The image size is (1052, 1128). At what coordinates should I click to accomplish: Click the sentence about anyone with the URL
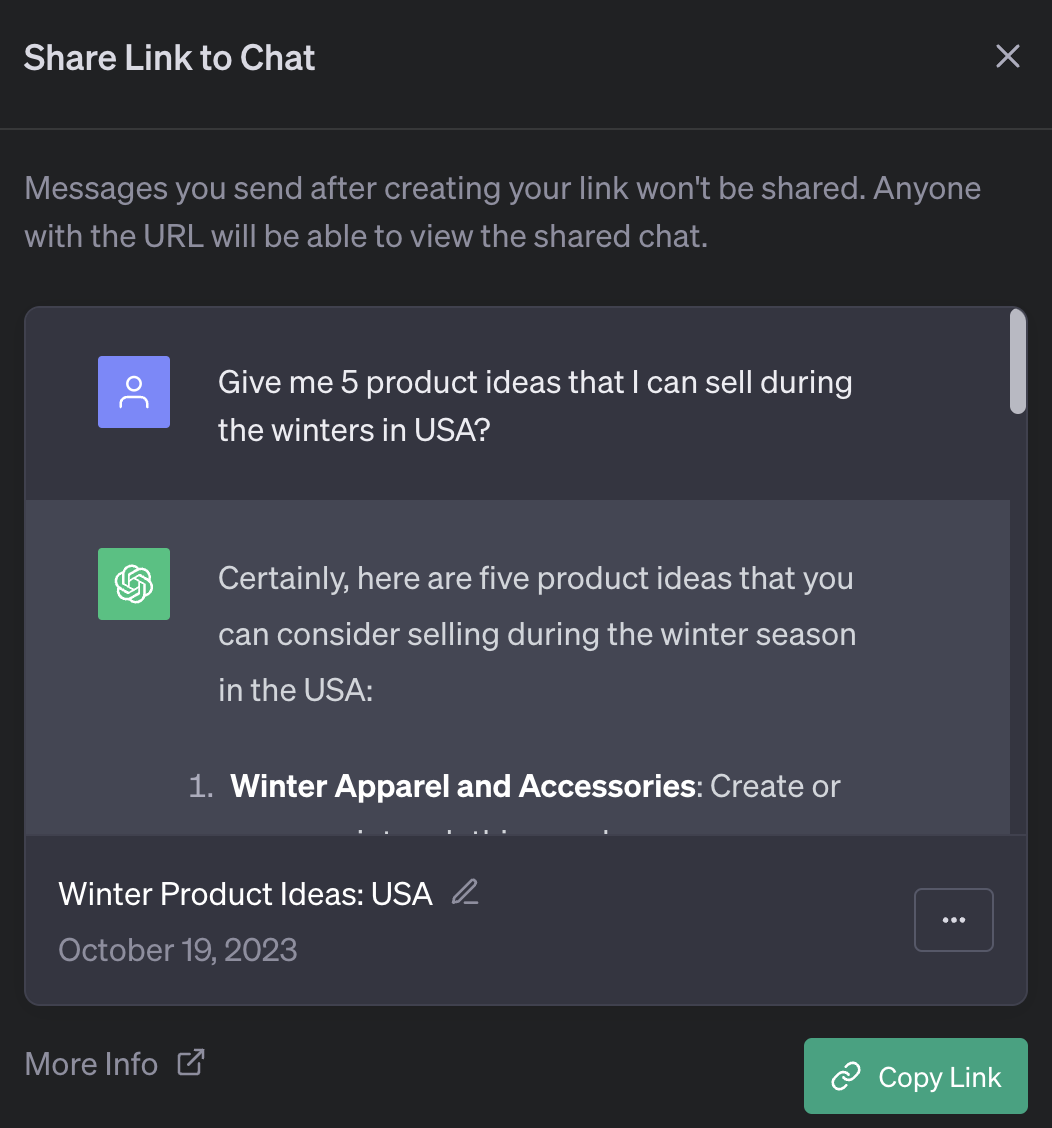click(x=366, y=239)
